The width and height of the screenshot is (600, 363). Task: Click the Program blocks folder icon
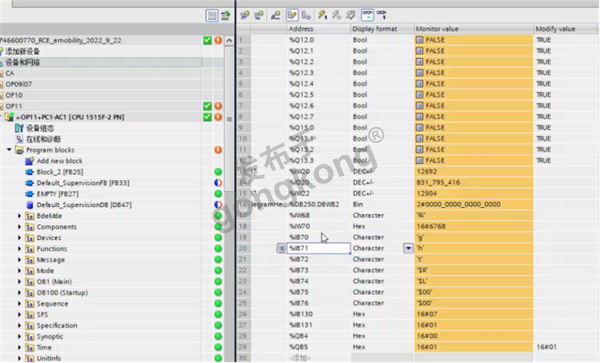pos(19,150)
